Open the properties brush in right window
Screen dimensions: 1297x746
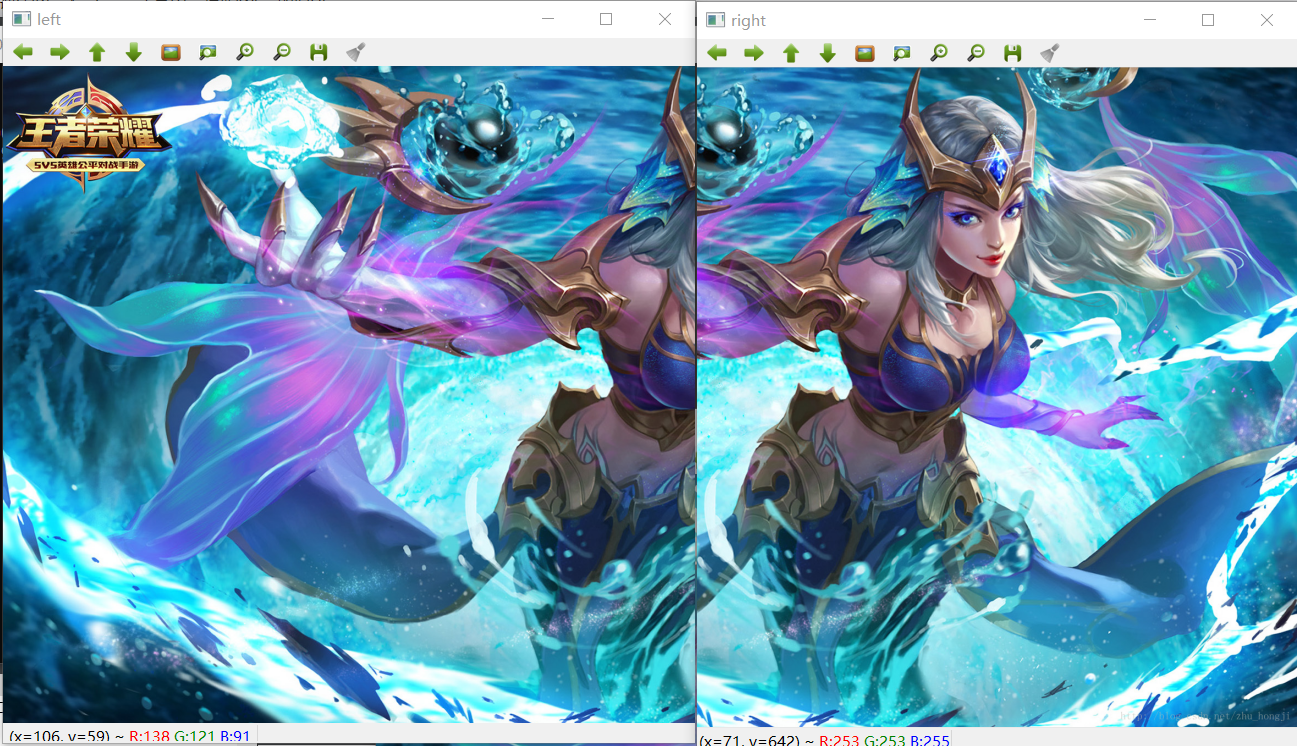pos(1049,53)
